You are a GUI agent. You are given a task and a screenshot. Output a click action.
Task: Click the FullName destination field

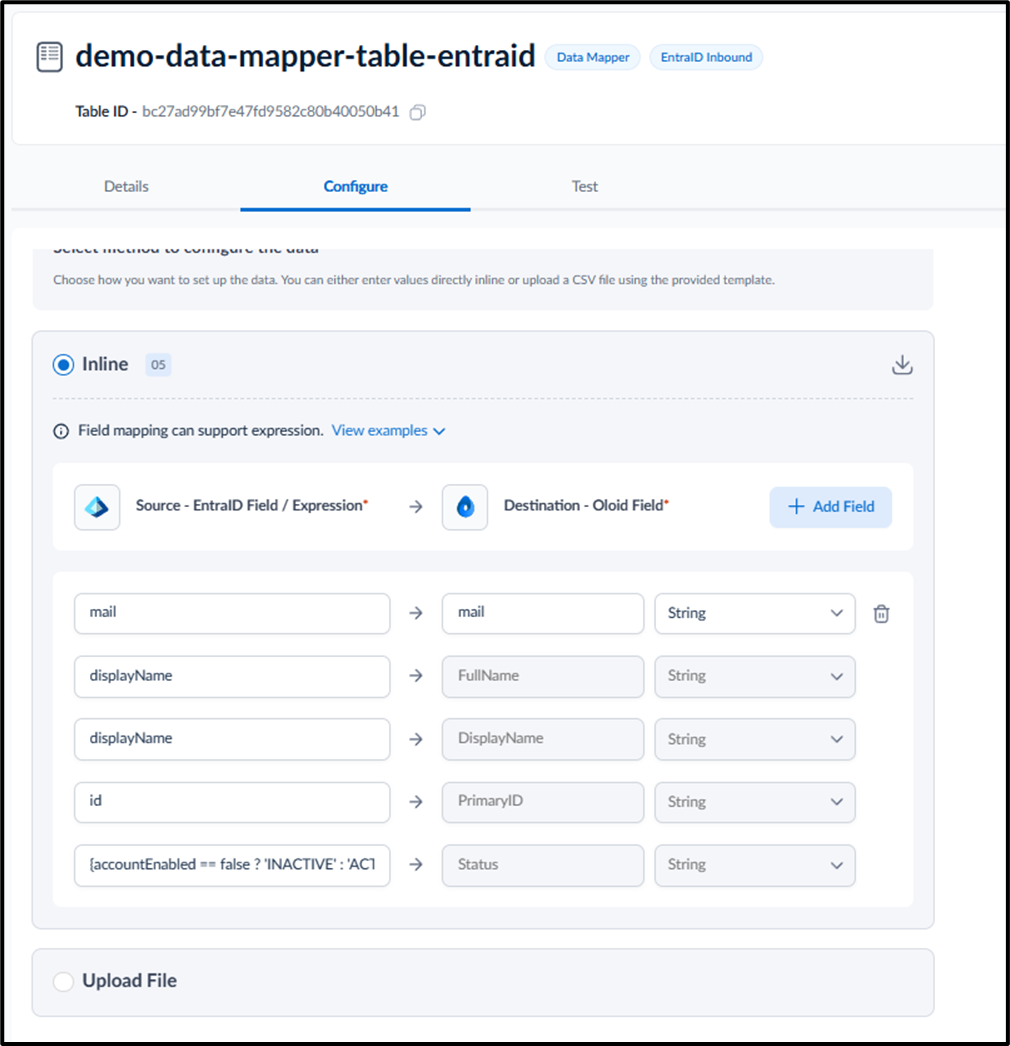click(x=543, y=676)
